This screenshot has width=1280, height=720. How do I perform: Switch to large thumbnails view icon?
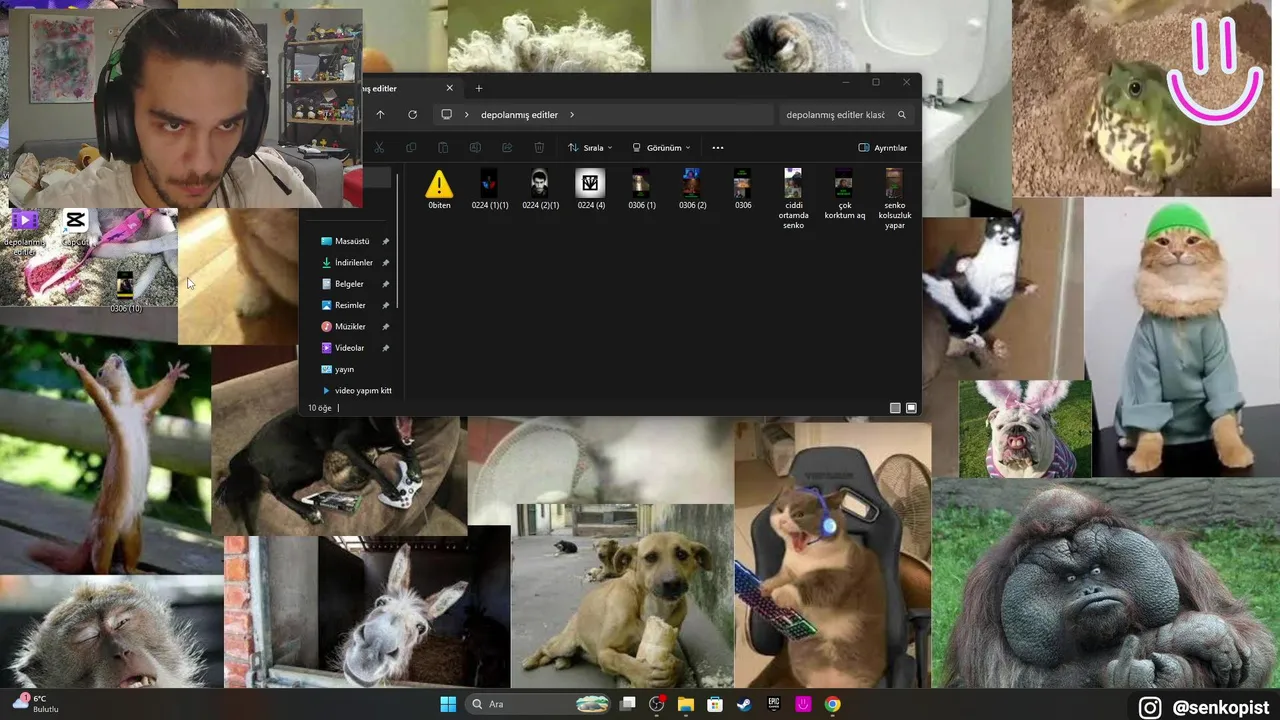pos(911,408)
